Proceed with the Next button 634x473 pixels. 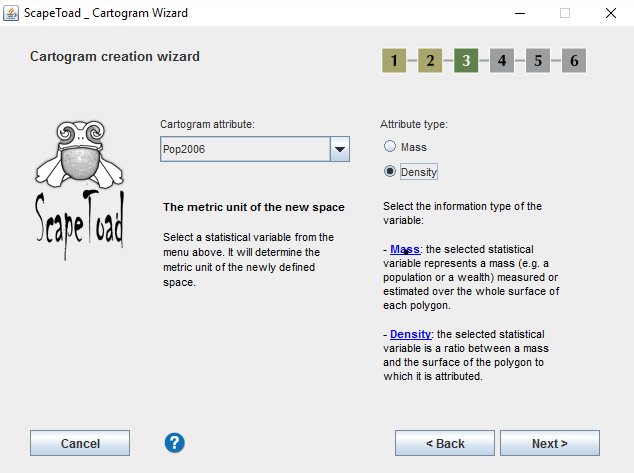[550, 443]
